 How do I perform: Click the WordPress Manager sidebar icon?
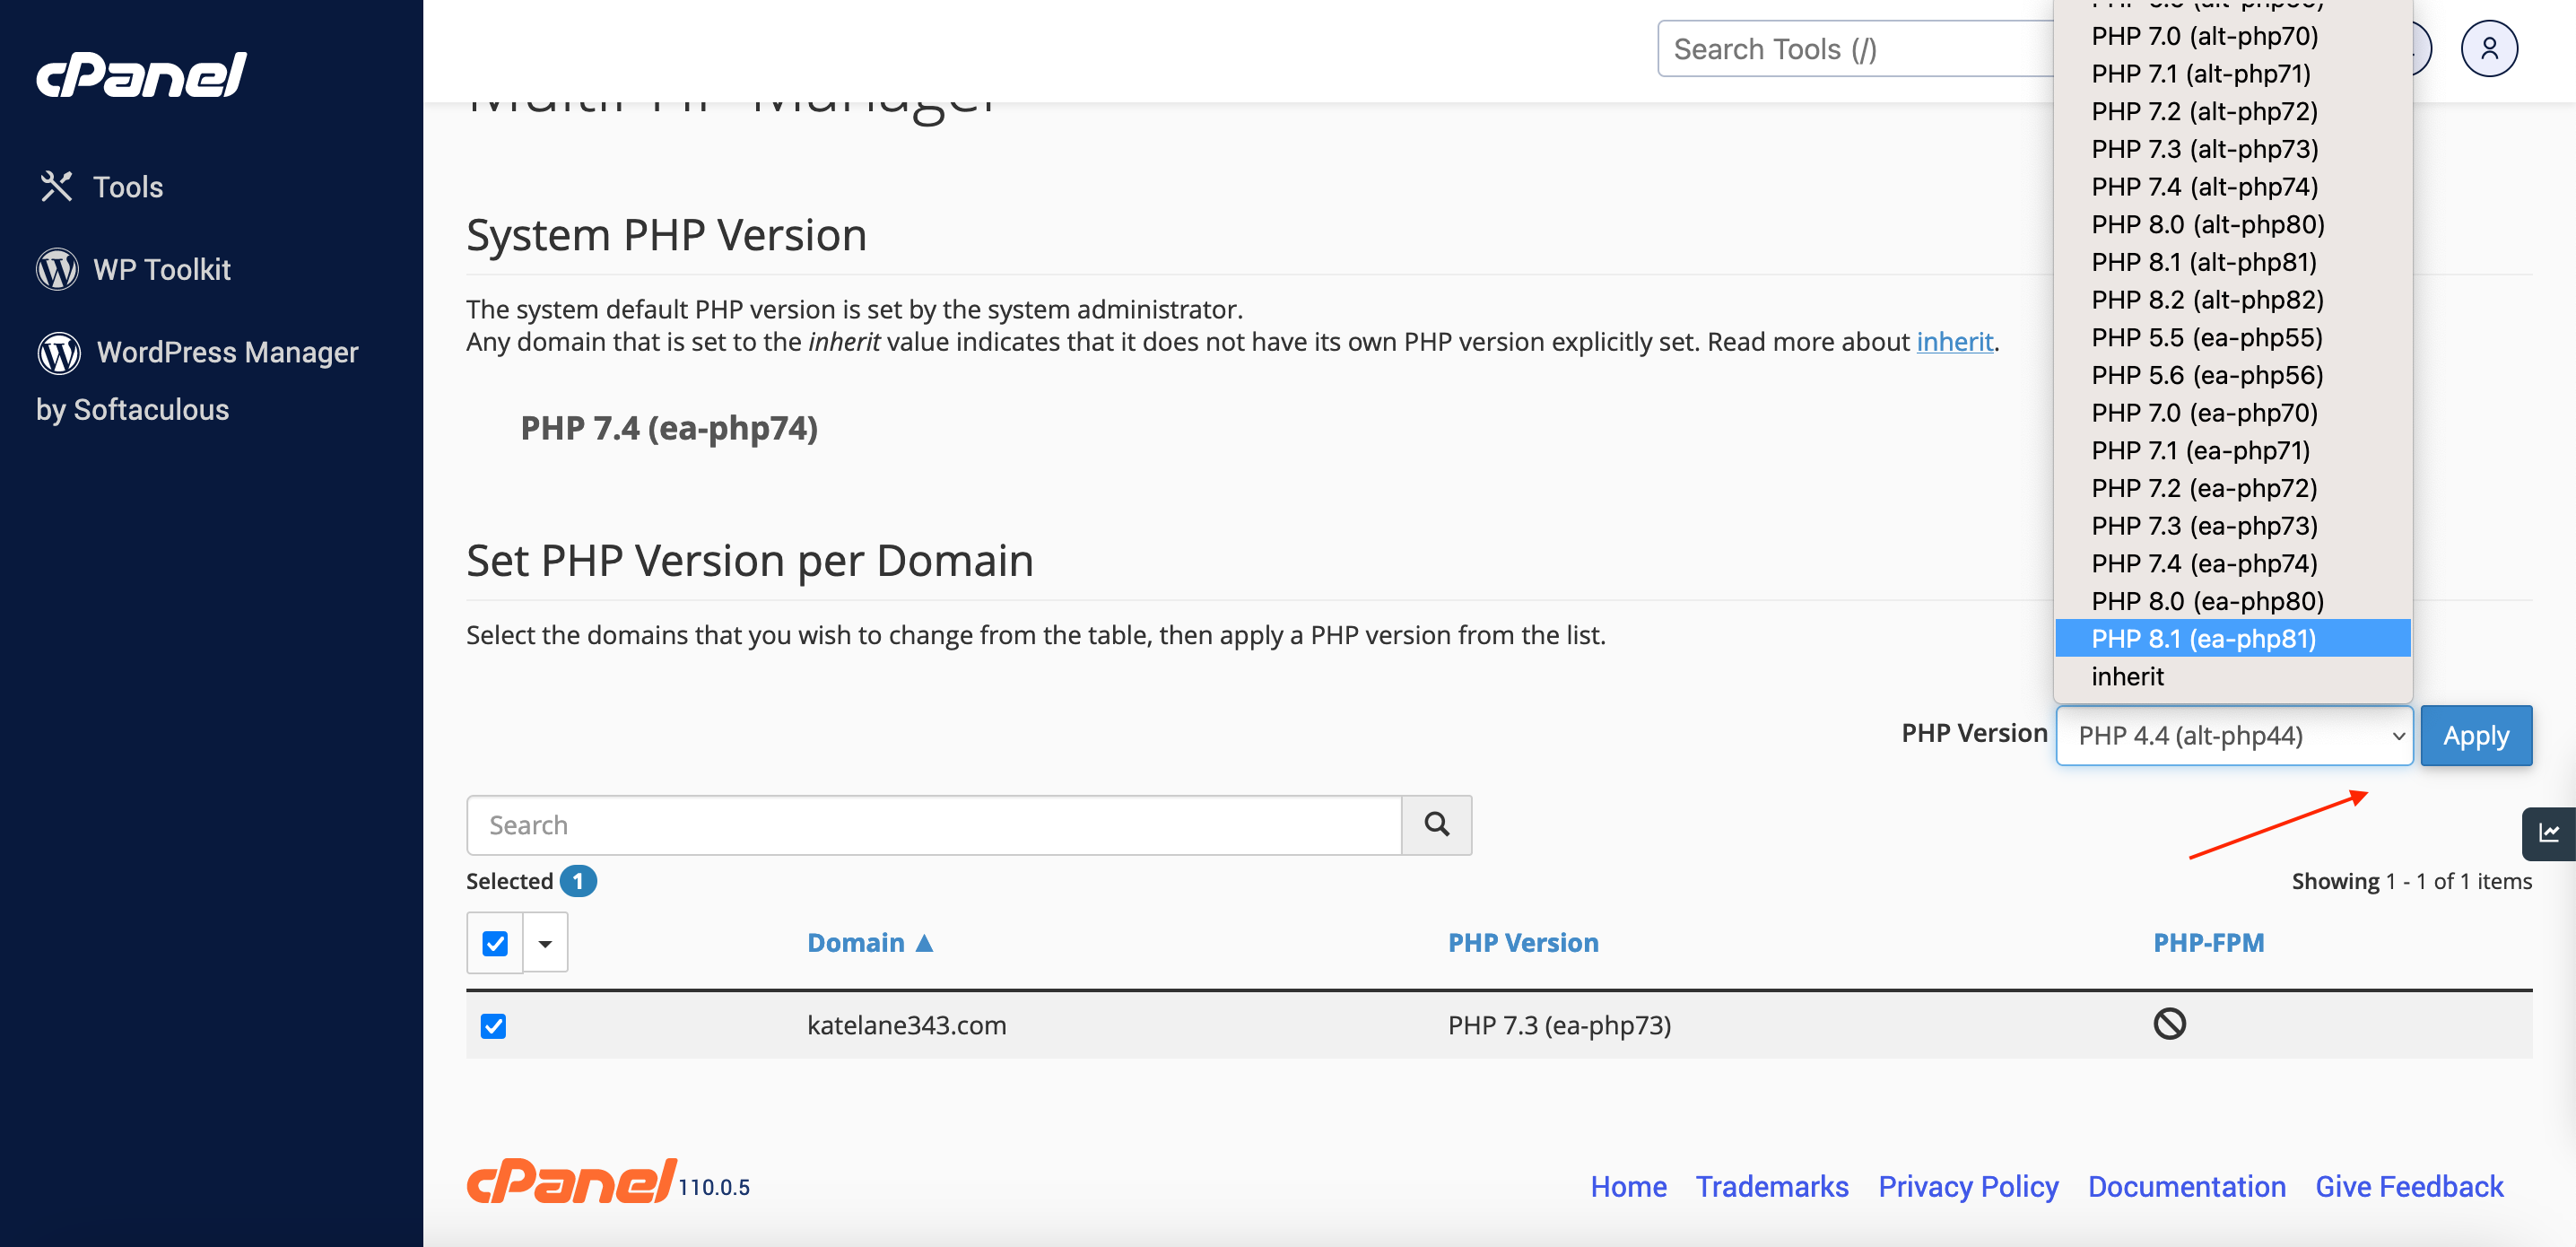(x=59, y=353)
